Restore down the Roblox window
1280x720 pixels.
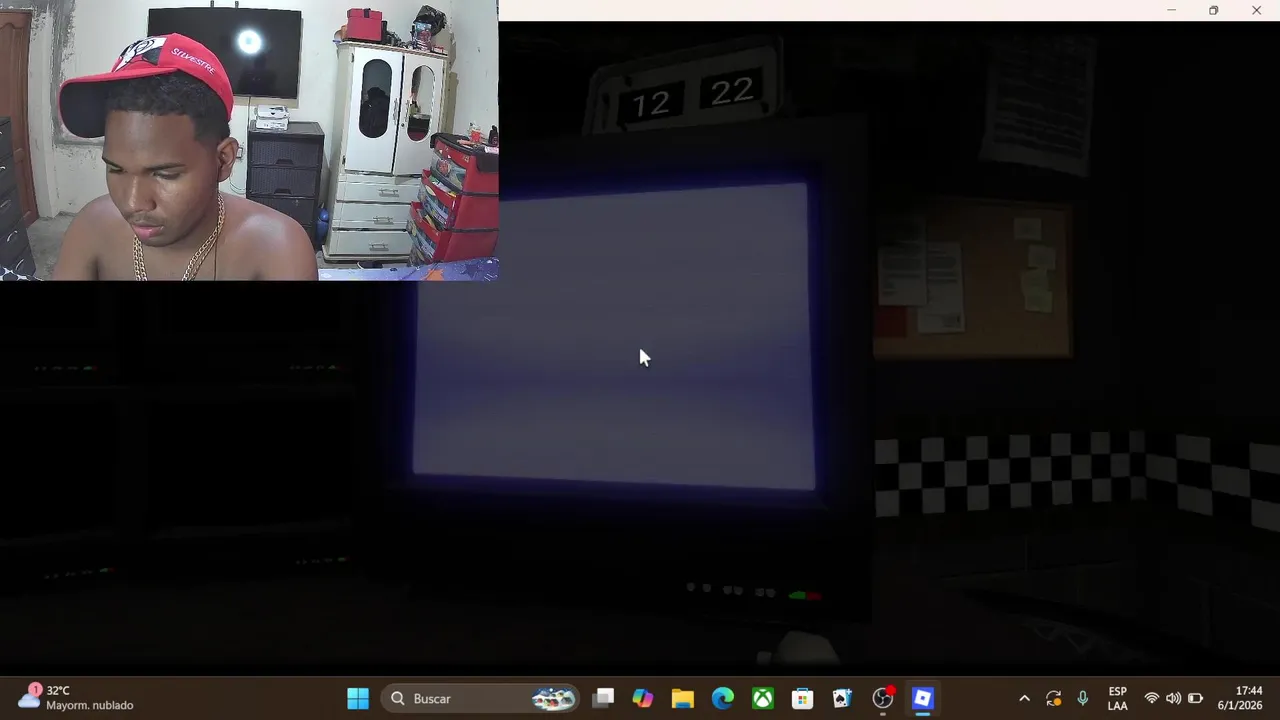(1213, 10)
